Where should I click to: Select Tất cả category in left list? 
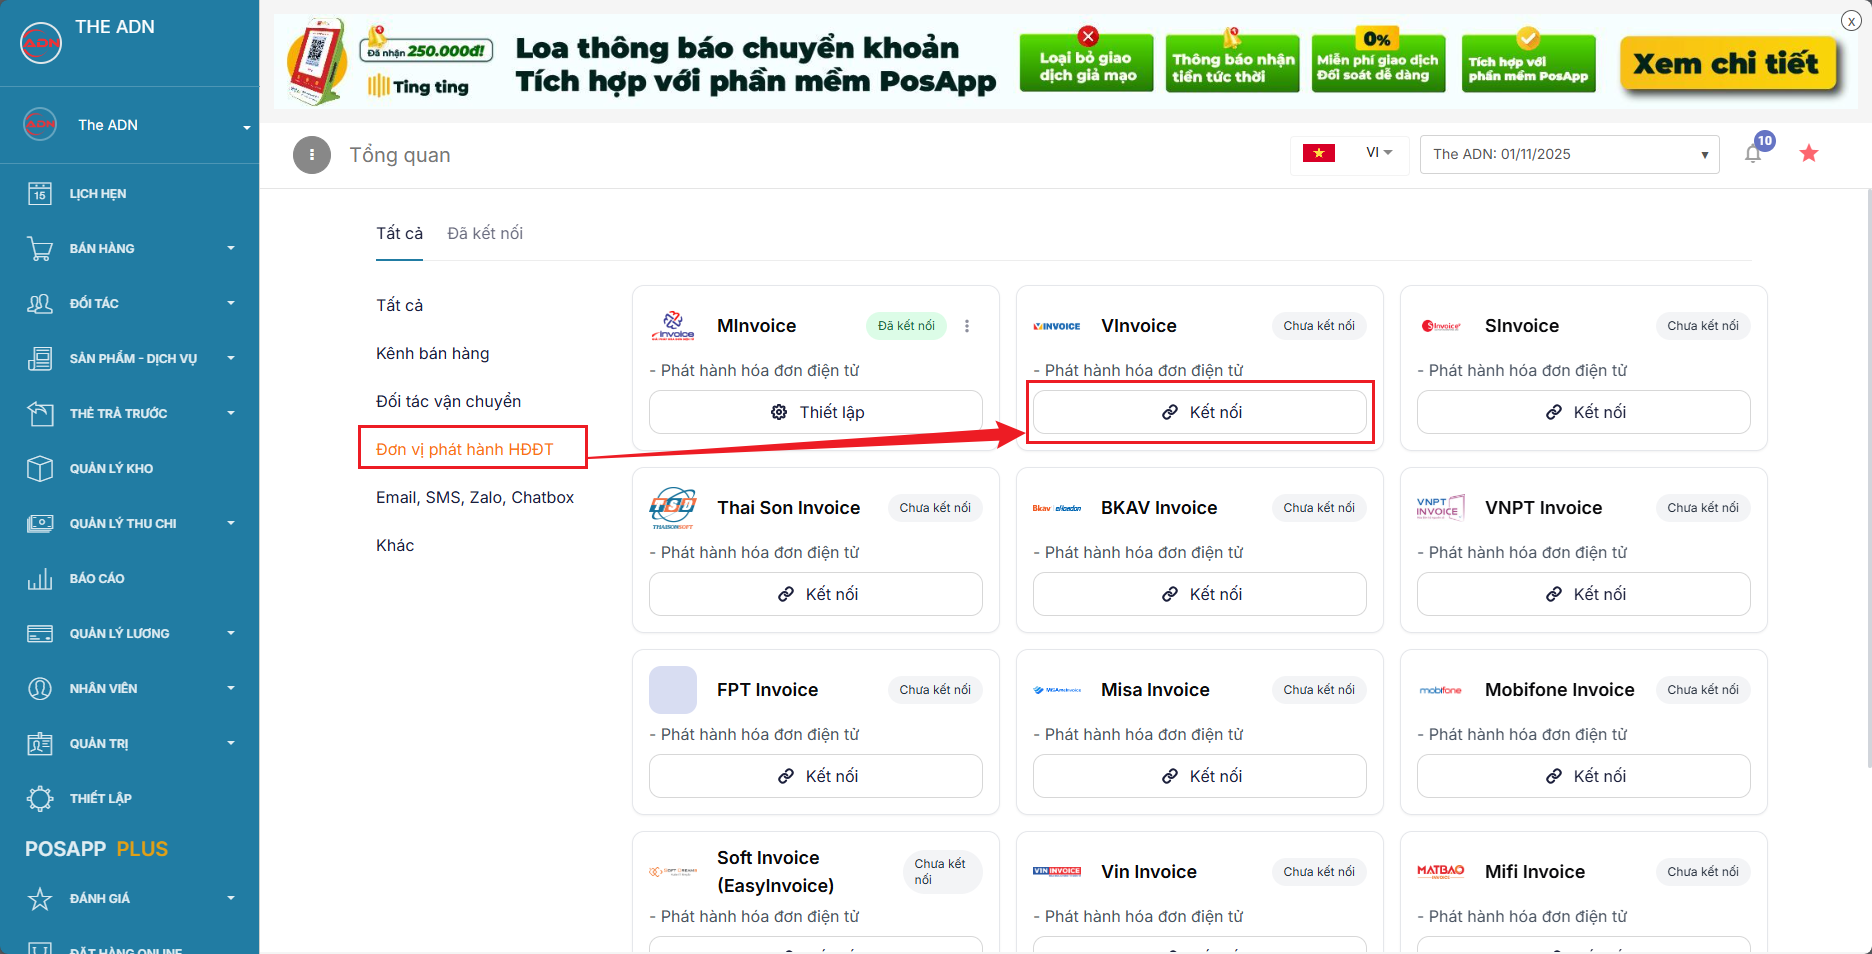click(x=399, y=306)
